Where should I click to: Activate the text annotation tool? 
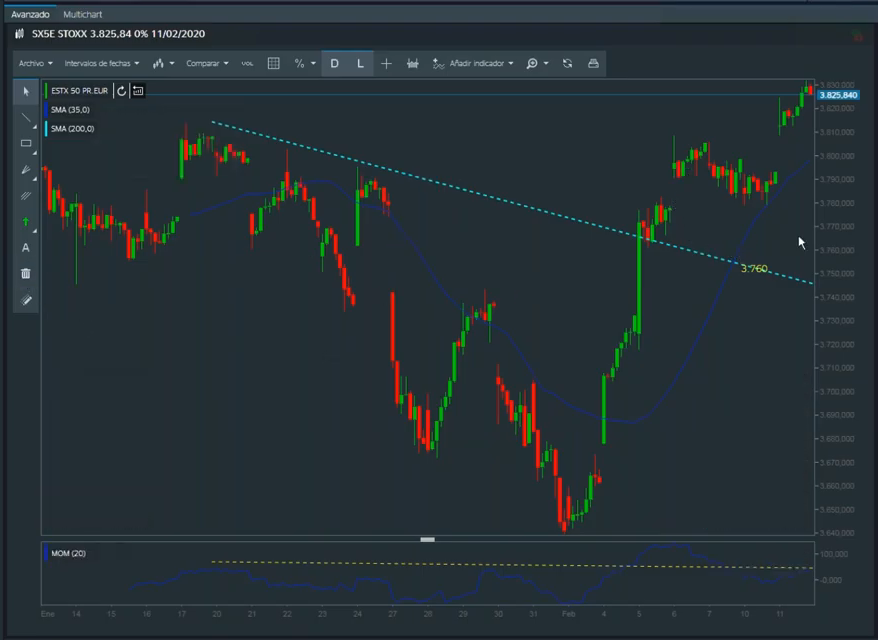click(x=26, y=247)
